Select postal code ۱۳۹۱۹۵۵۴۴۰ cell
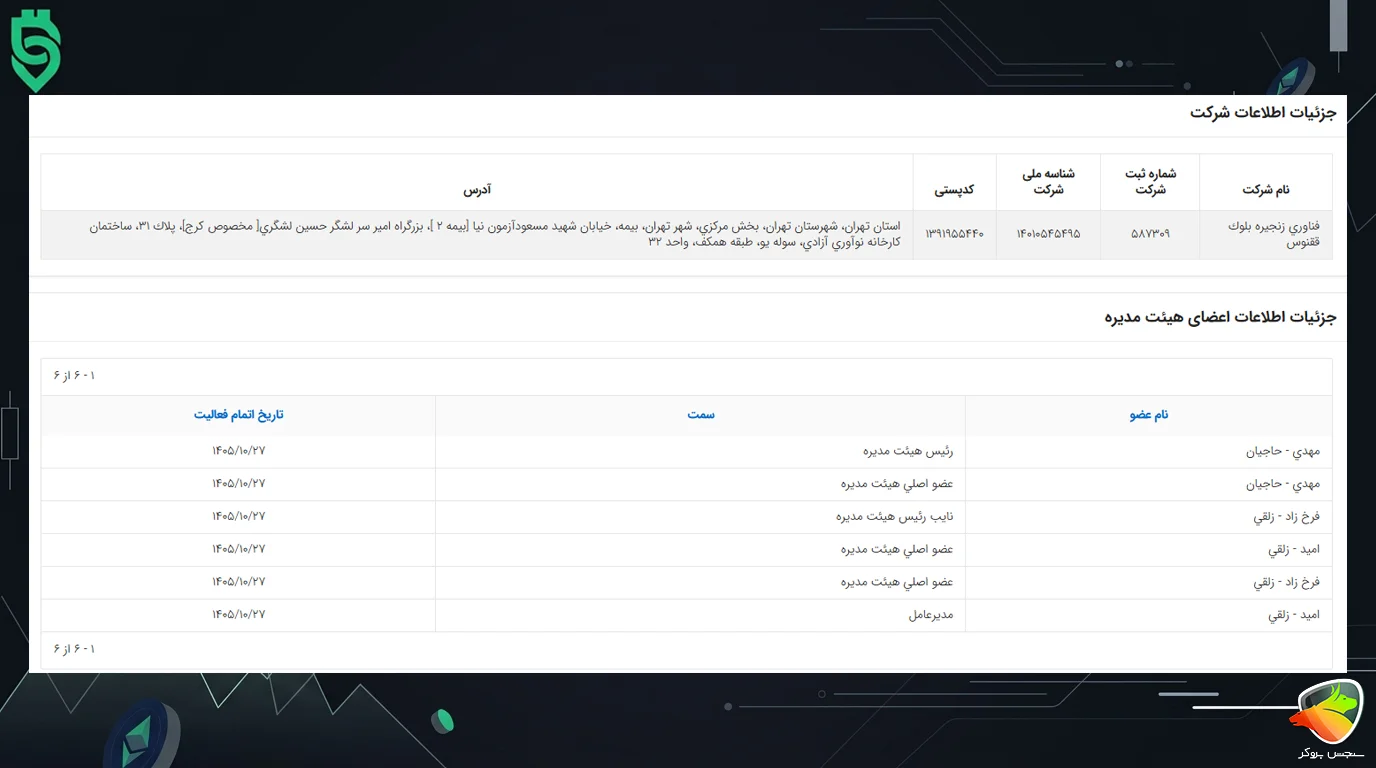 [x=954, y=235]
